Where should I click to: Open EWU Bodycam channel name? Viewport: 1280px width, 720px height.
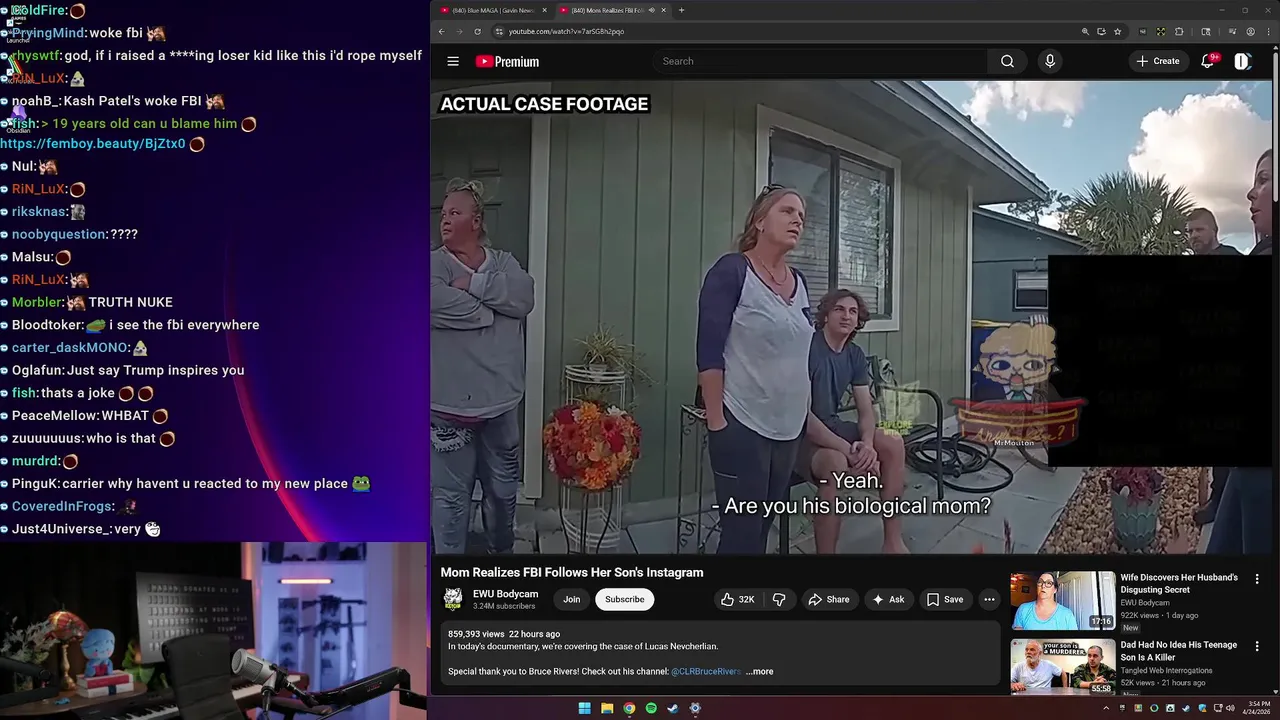click(x=505, y=594)
